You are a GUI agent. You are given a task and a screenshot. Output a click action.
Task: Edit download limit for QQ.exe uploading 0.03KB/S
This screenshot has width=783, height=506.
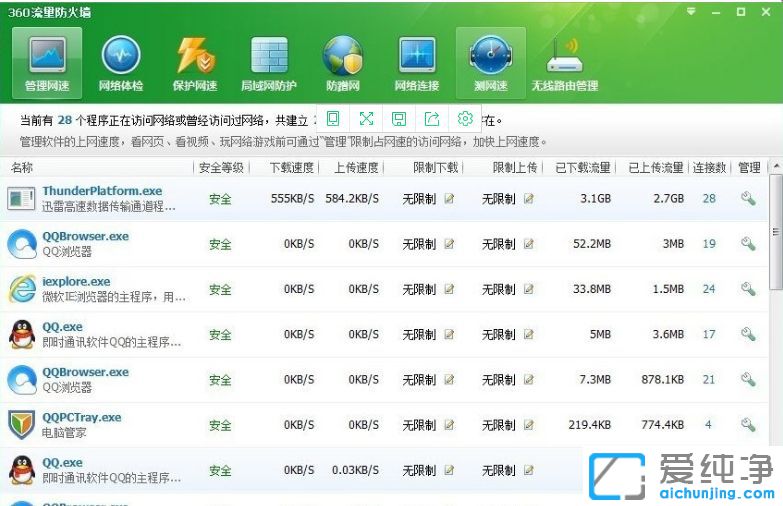pos(449,470)
